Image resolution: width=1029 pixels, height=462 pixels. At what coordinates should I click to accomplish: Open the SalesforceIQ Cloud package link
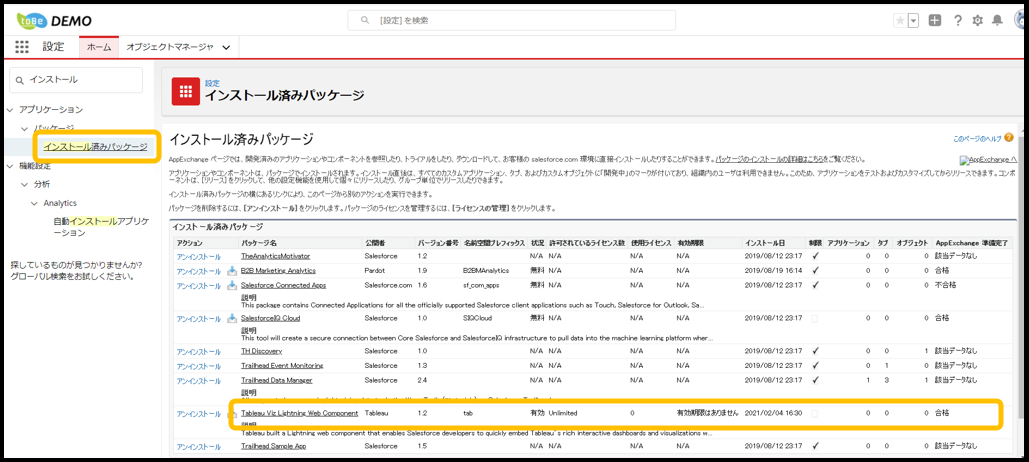tap(270, 318)
